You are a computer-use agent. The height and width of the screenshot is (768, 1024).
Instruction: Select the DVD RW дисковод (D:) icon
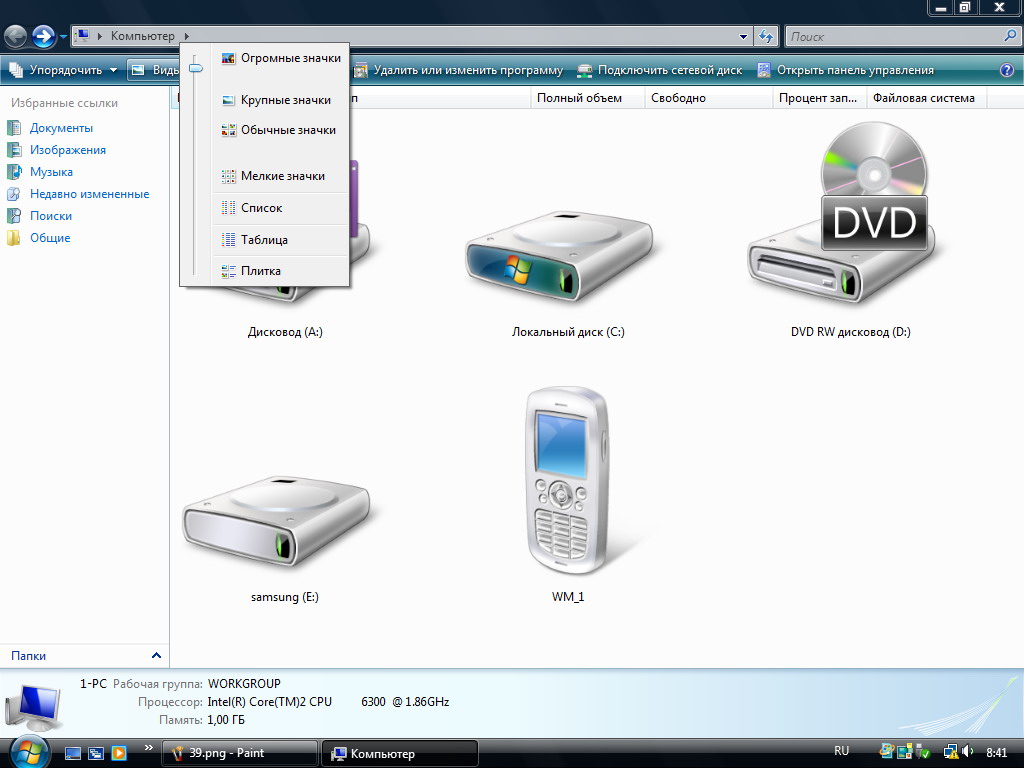[843, 213]
